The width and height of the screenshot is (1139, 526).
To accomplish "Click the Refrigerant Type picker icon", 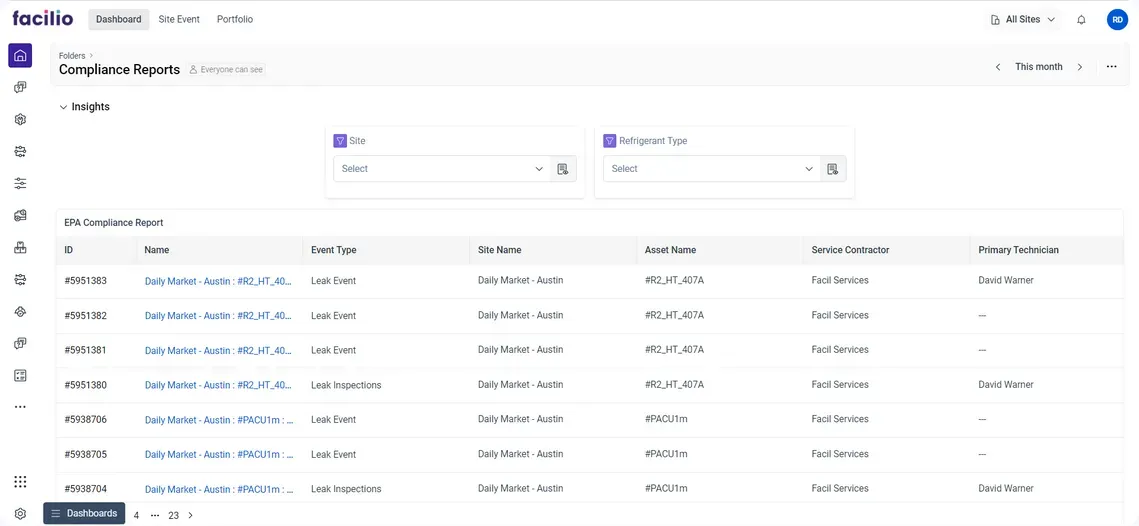I will pyautogui.click(x=833, y=169).
